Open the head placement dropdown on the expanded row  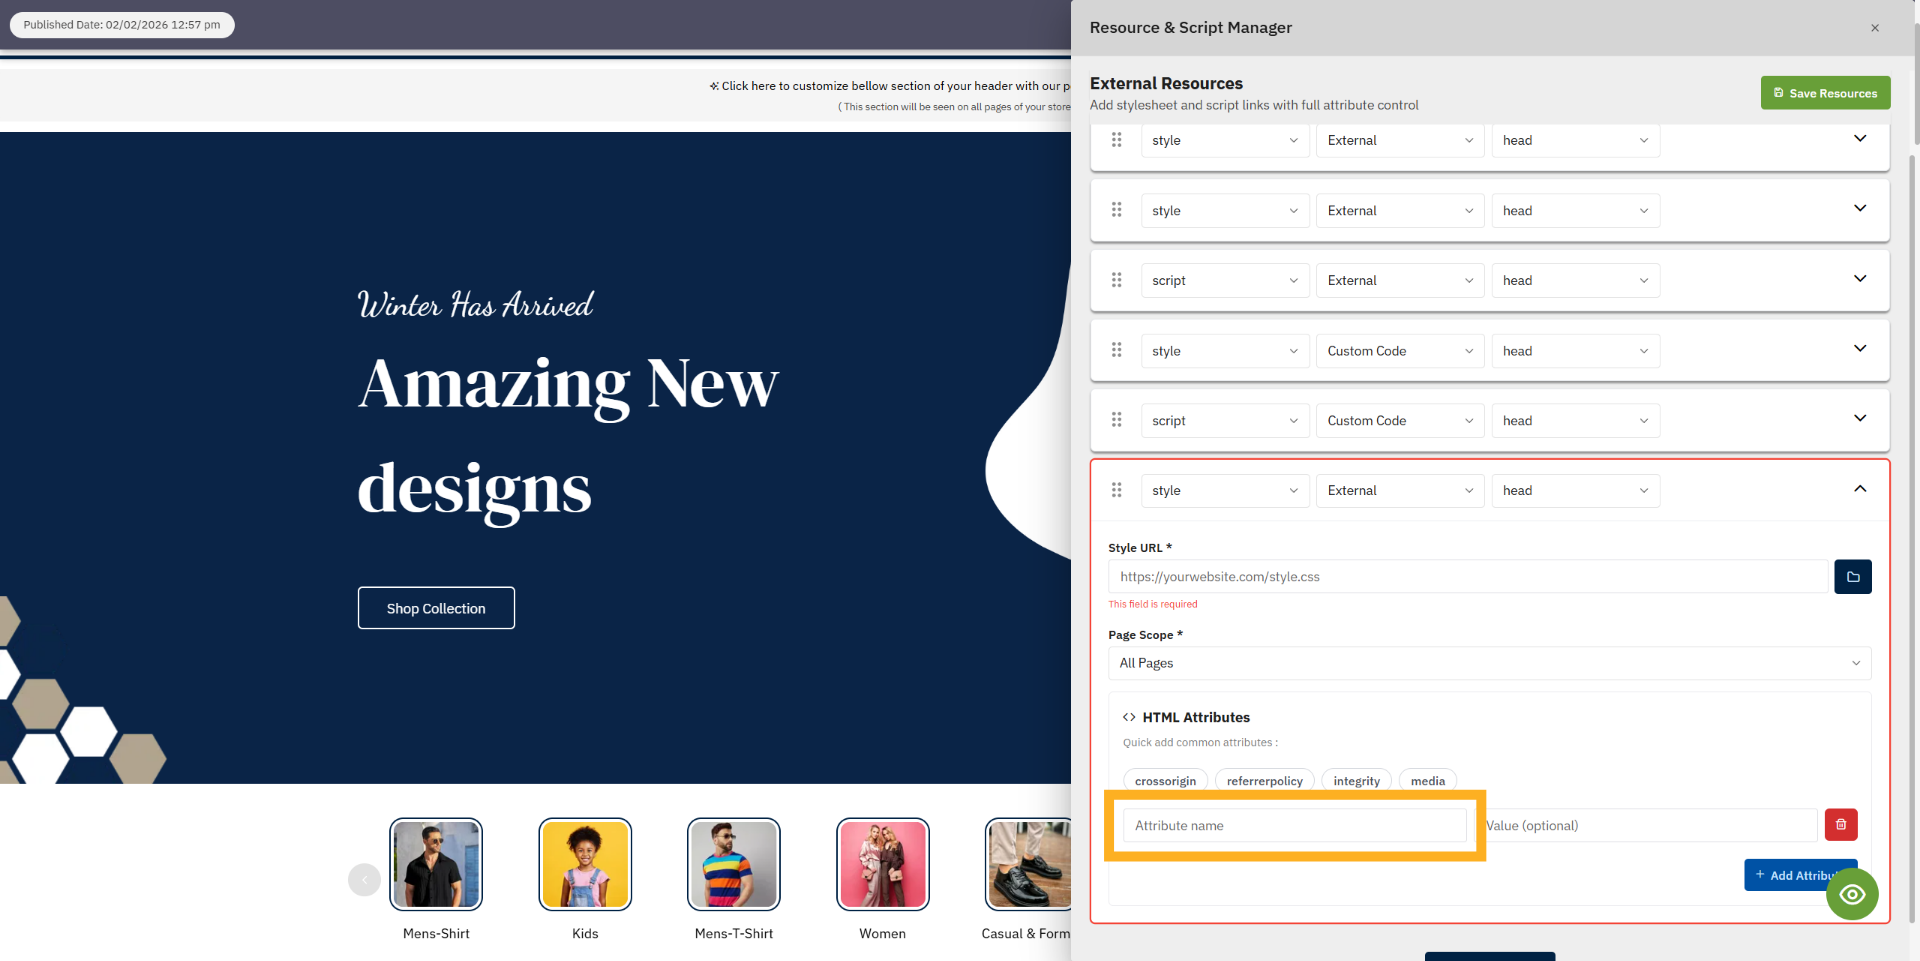pos(1575,490)
